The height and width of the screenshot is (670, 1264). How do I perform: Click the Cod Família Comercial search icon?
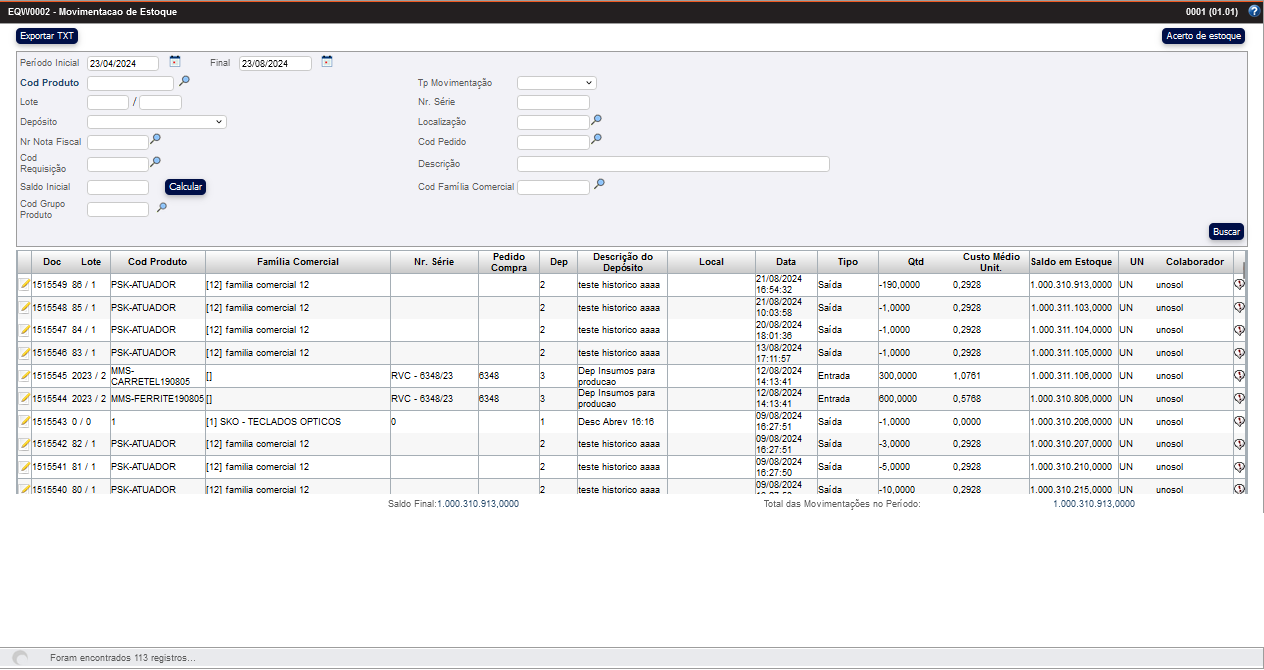pos(599,185)
